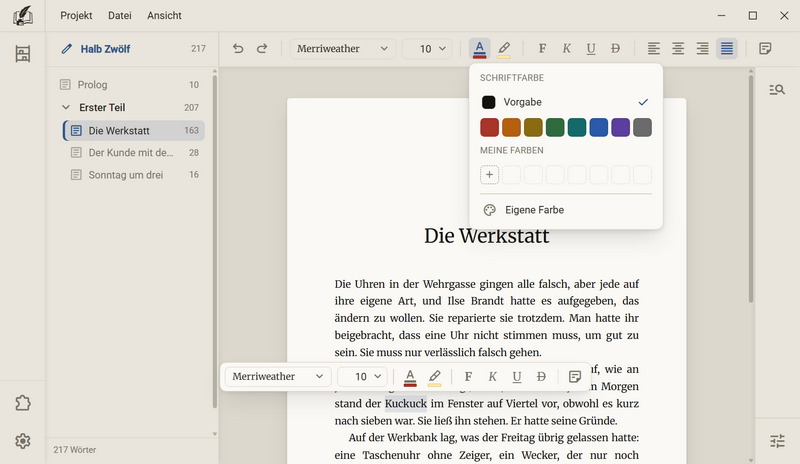Open settings via the gear icon
Viewport: 800px width, 464px height.
tap(22, 441)
